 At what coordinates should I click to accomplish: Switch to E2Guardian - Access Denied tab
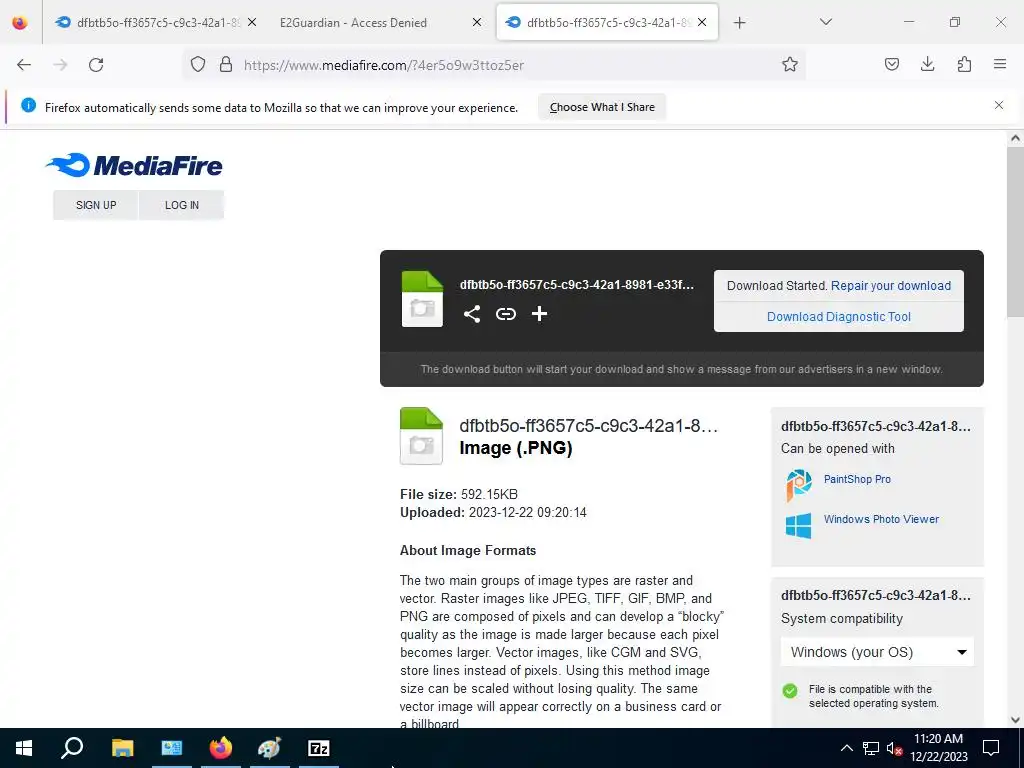[x=353, y=22]
